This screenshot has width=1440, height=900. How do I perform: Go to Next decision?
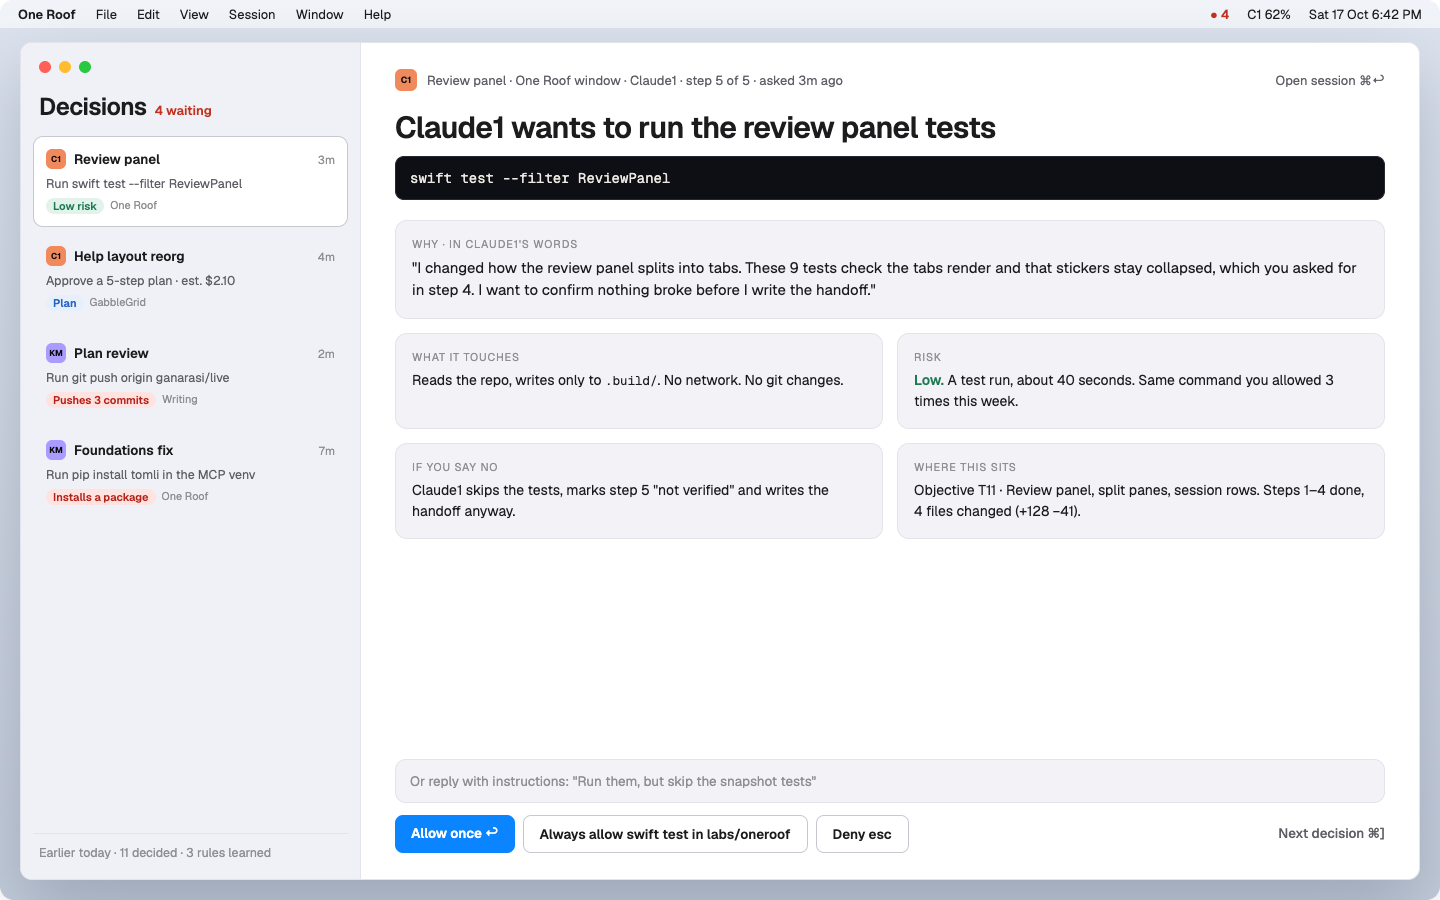pyautogui.click(x=1331, y=833)
